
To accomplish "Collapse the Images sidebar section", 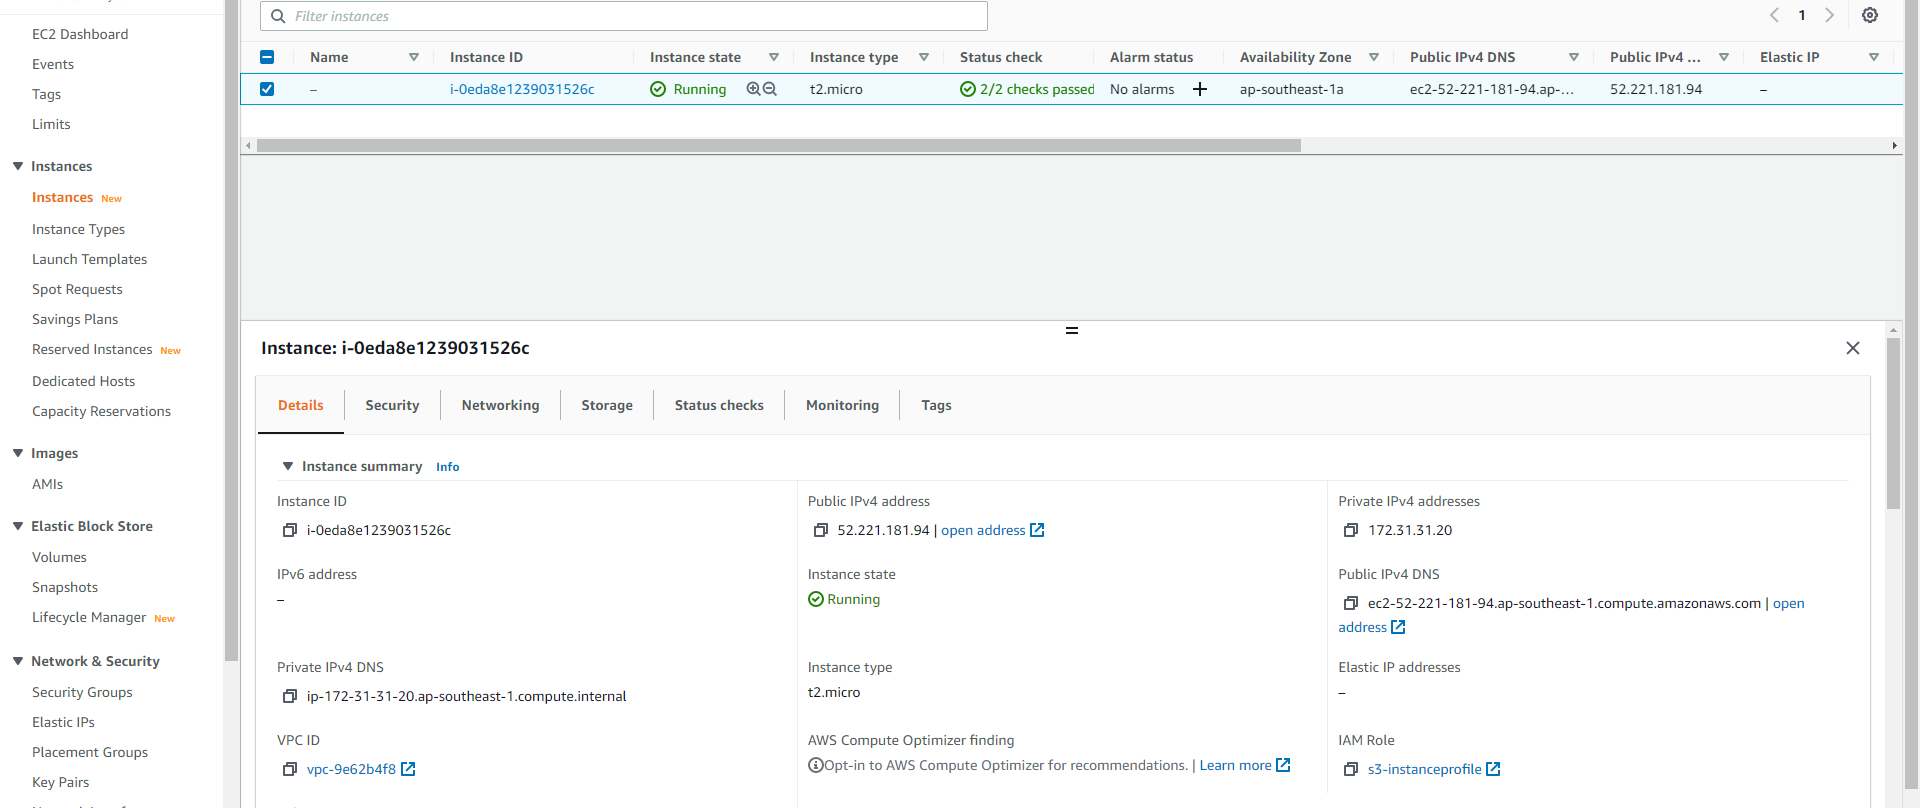I will tap(18, 453).
